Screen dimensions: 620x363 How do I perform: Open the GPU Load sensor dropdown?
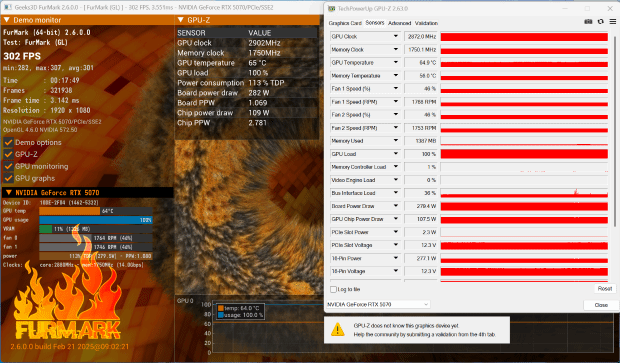[x=395, y=154]
